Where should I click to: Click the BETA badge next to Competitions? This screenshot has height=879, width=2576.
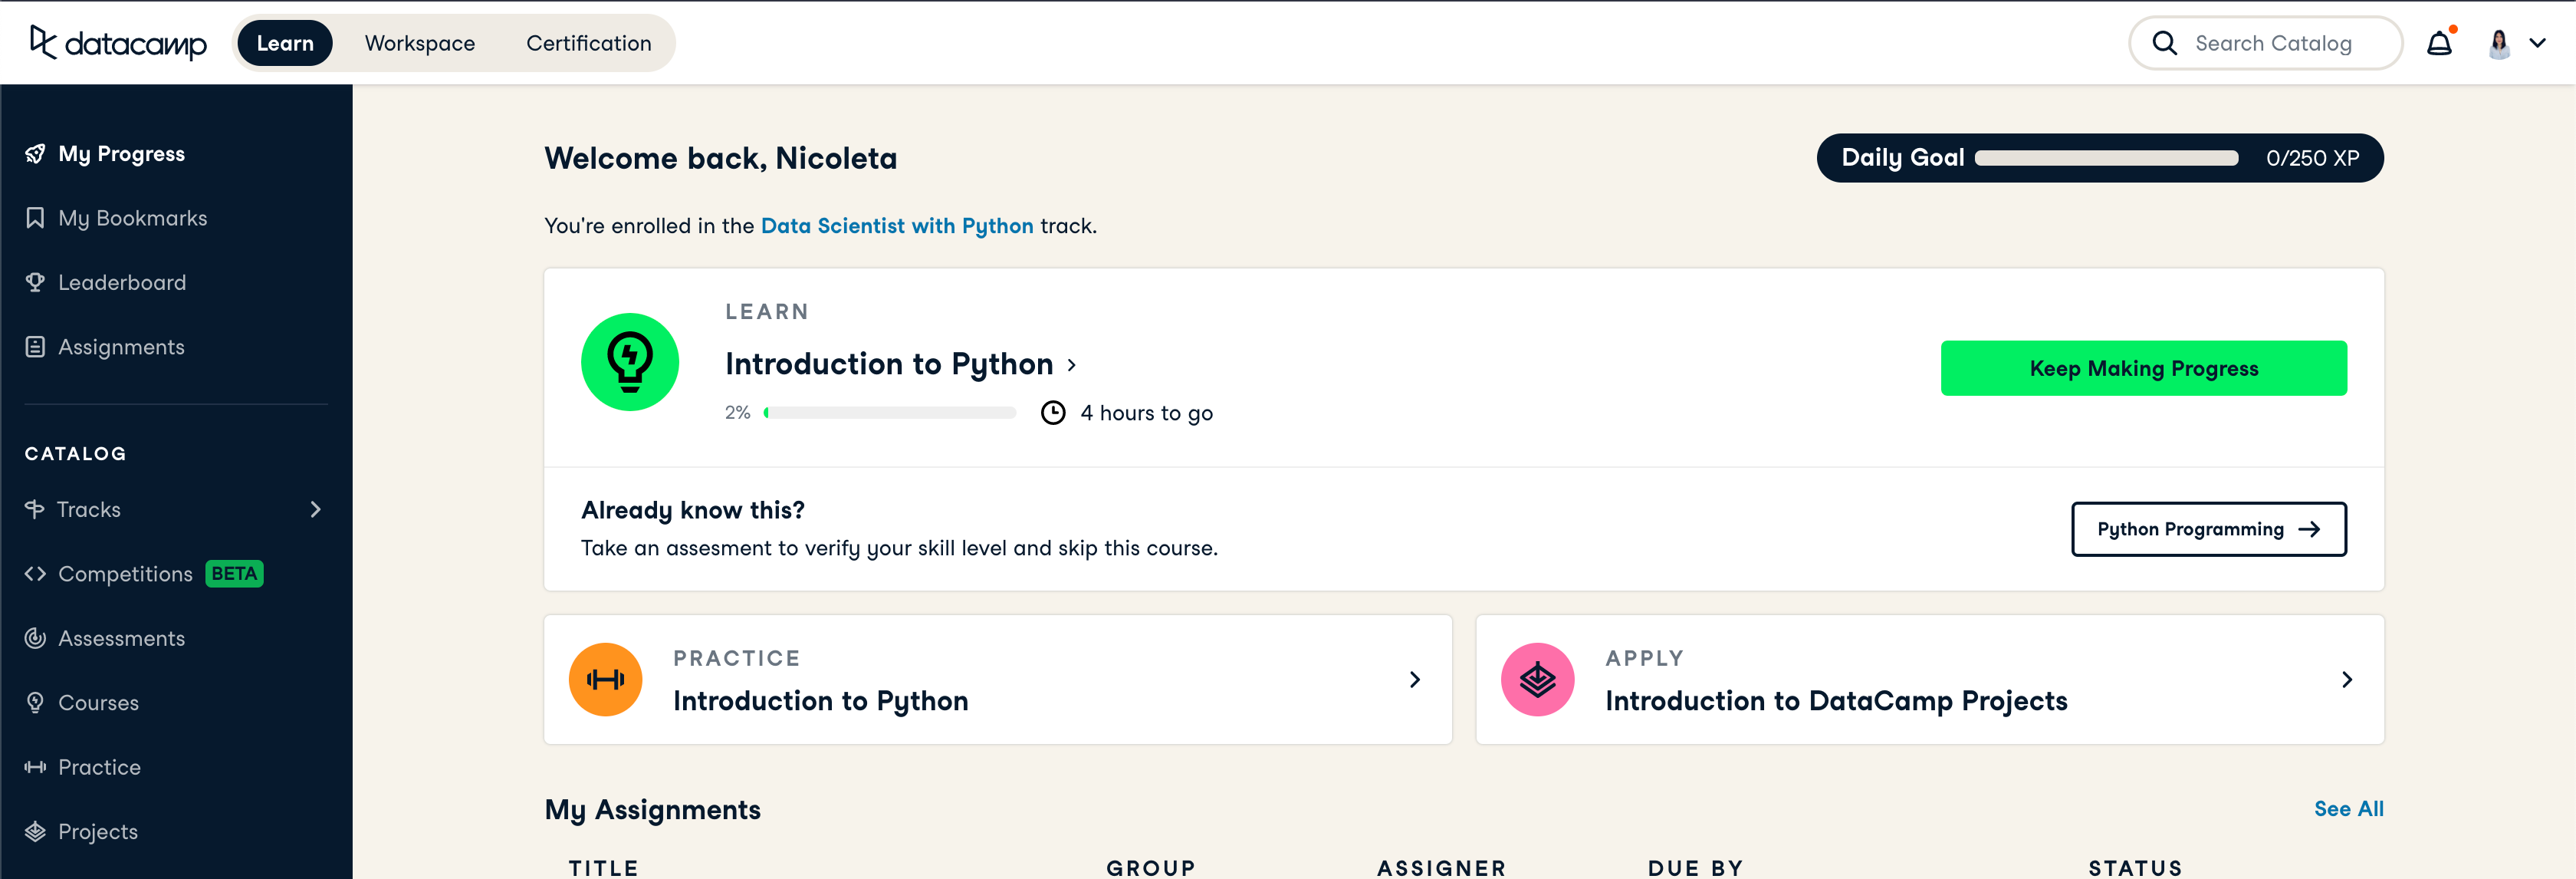[x=234, y=574]
